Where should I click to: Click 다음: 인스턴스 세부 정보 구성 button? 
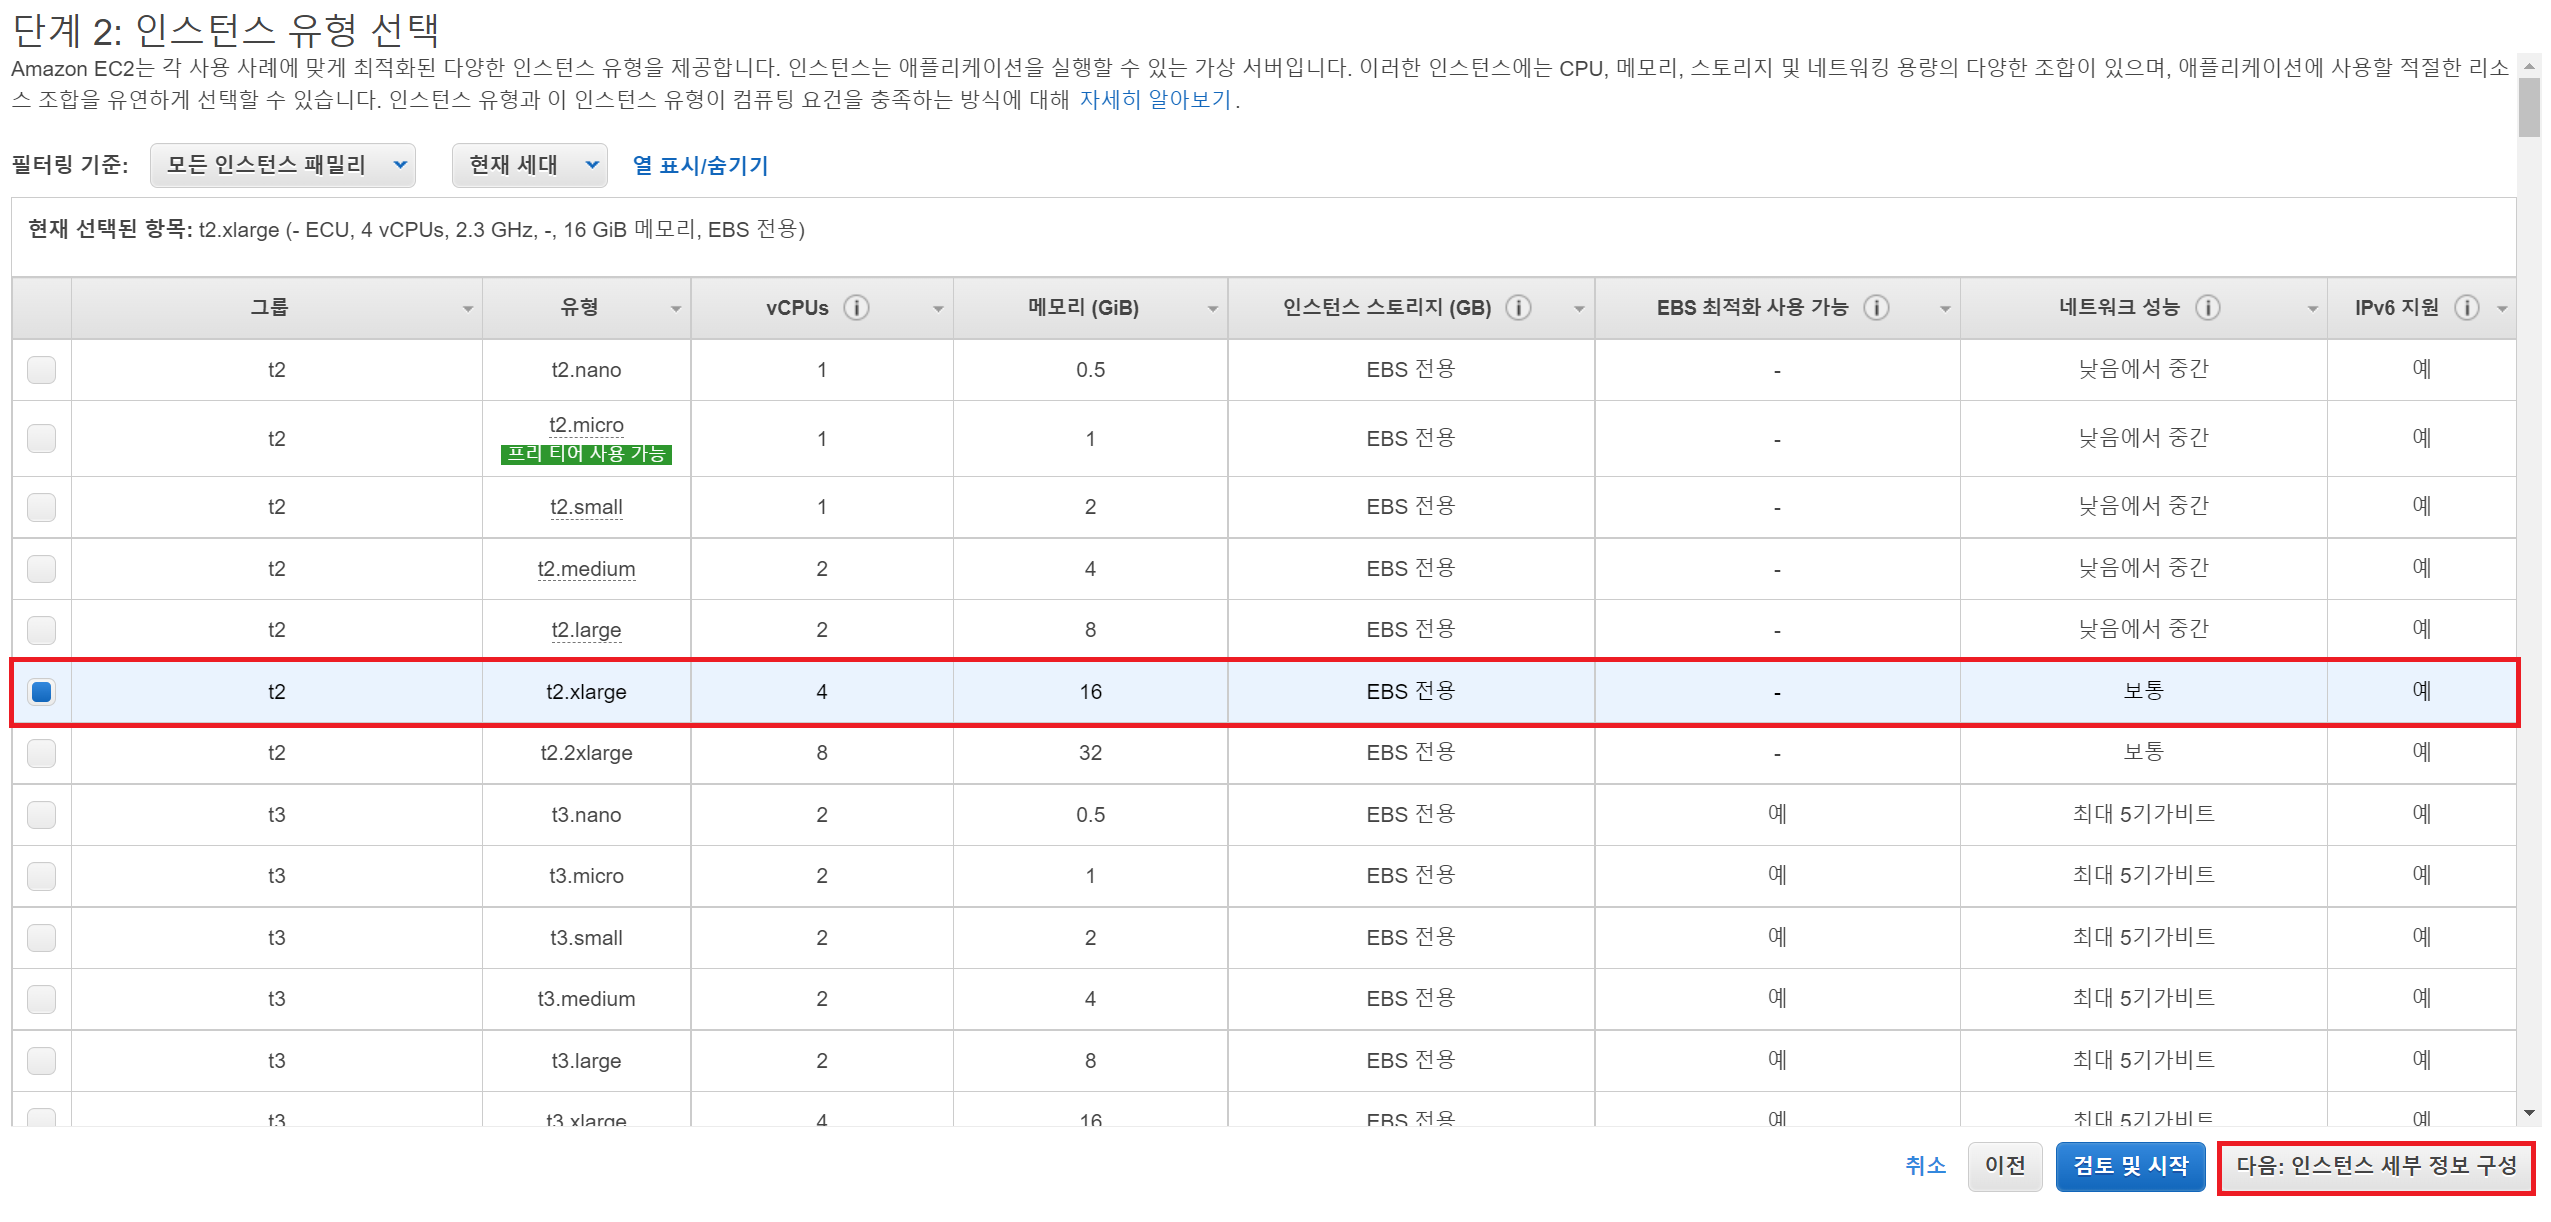click(x=2375, y=1166)
